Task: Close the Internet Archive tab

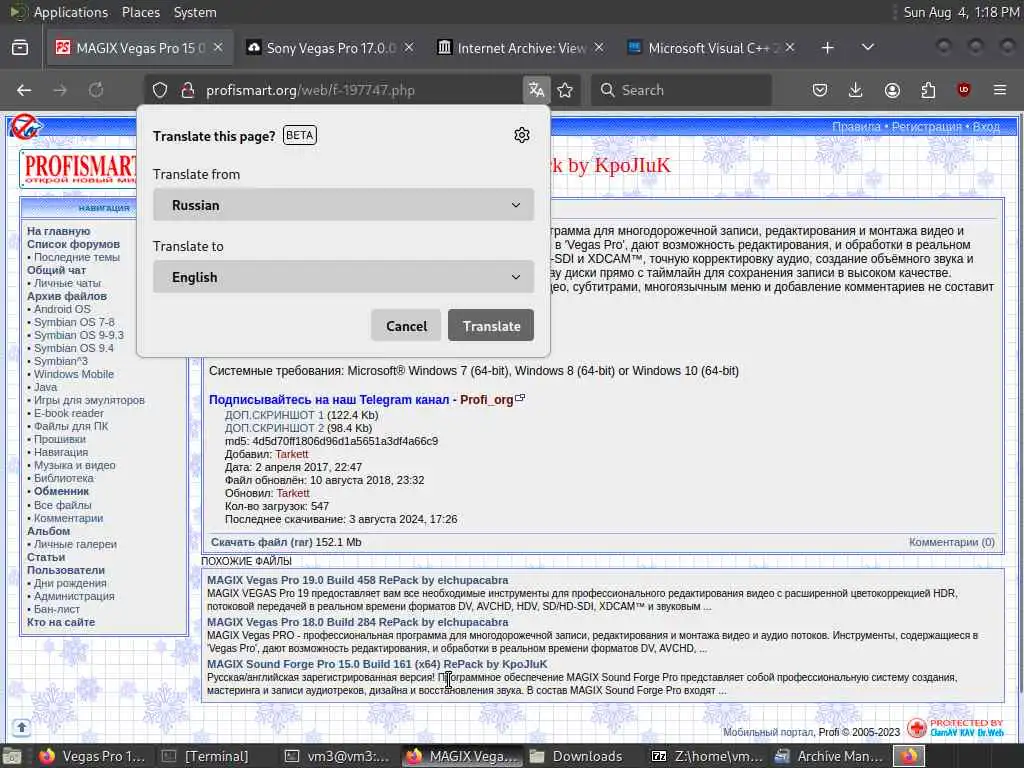Action: click(599, 48)
